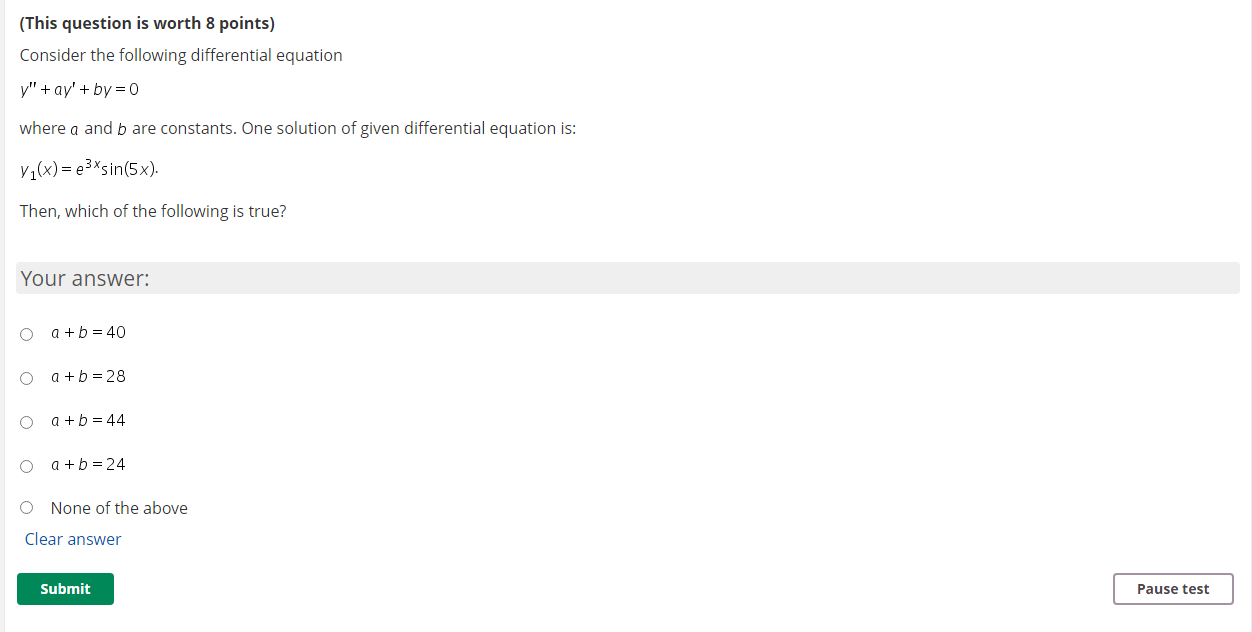The image size is (1252, 632).
Task: Click the differential equation y'' + ay' + by = 0
Action: tap(79, 89)
